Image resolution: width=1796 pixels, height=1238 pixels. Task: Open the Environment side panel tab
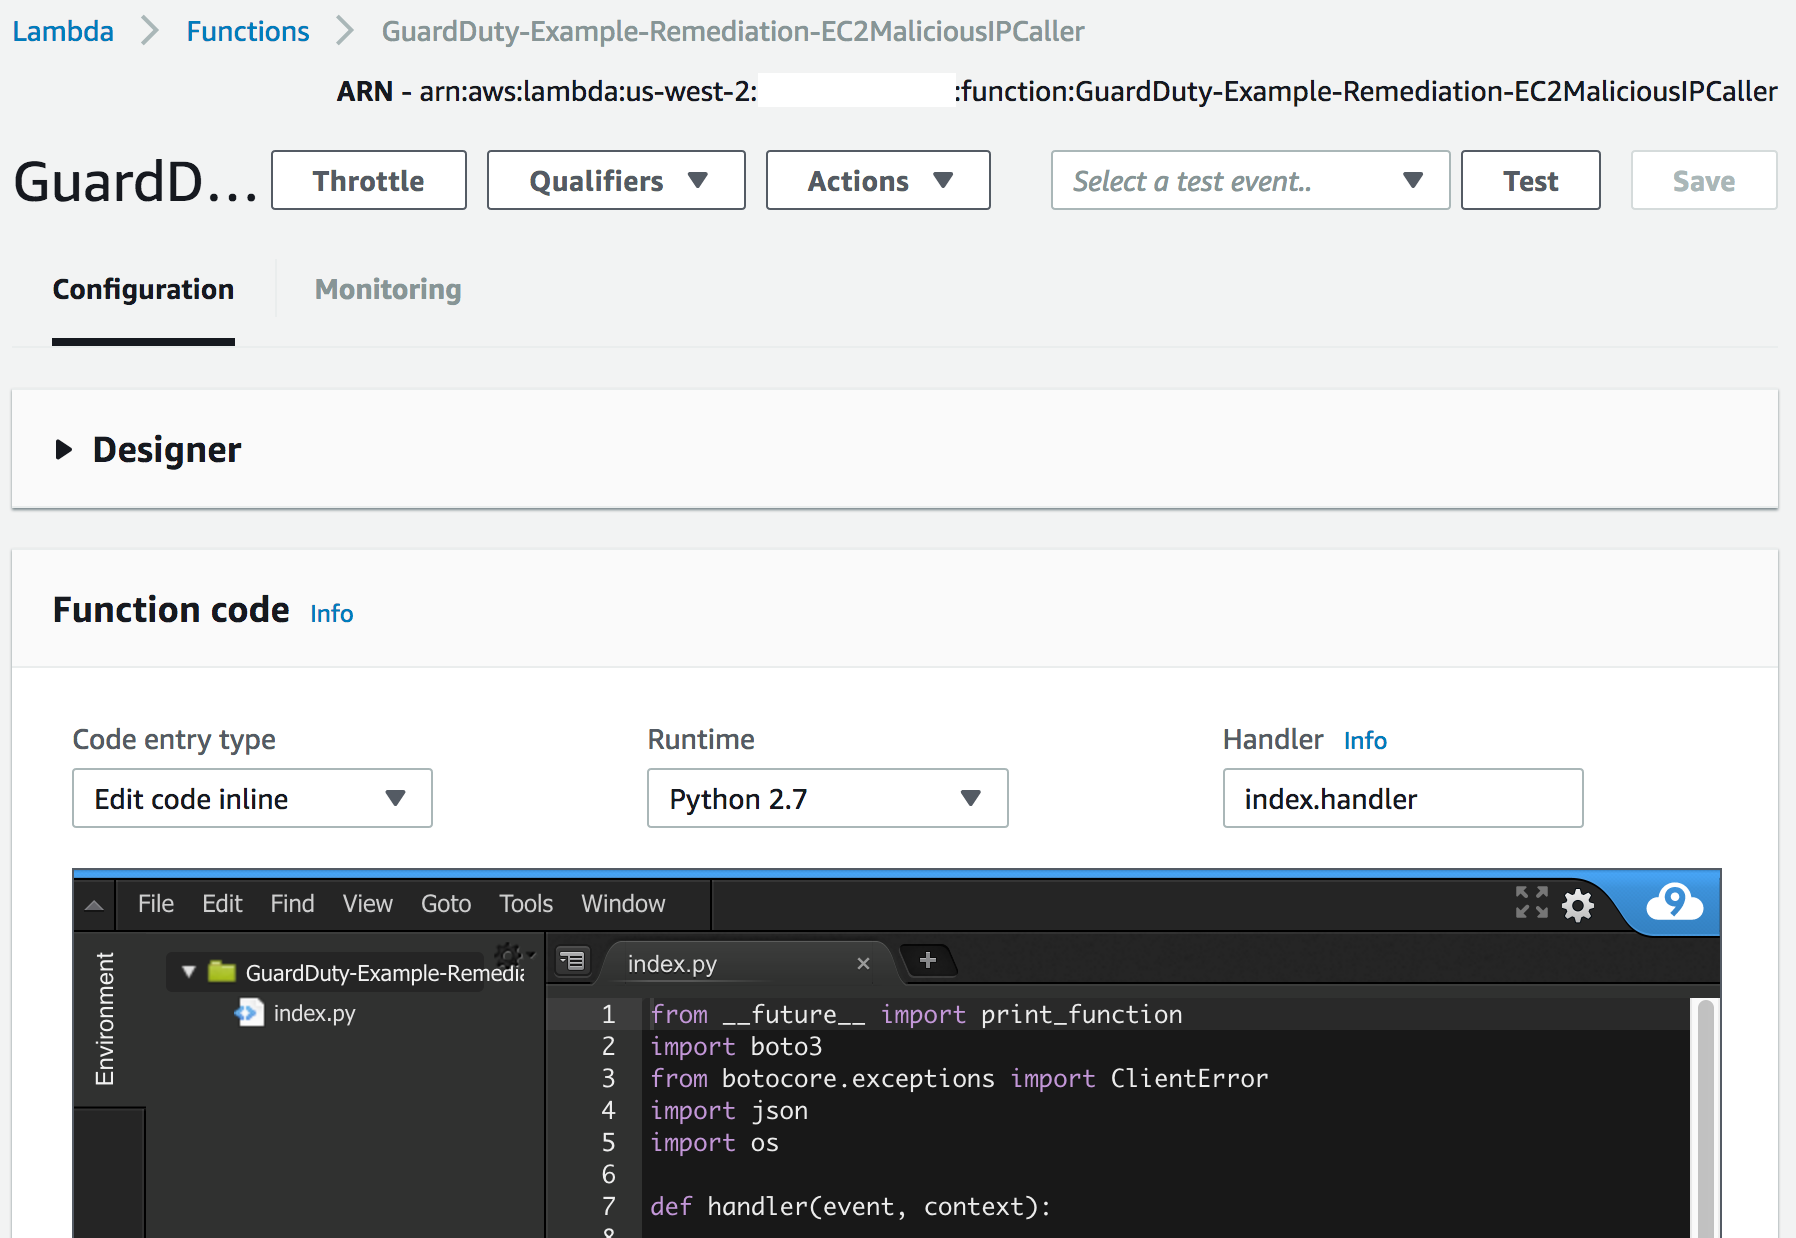tap(105, 1019)
